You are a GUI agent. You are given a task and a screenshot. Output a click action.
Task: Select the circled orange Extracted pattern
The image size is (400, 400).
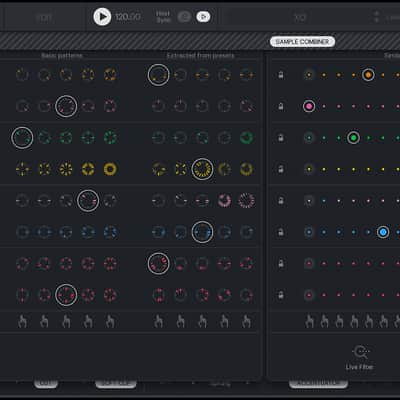pos(158,75)
